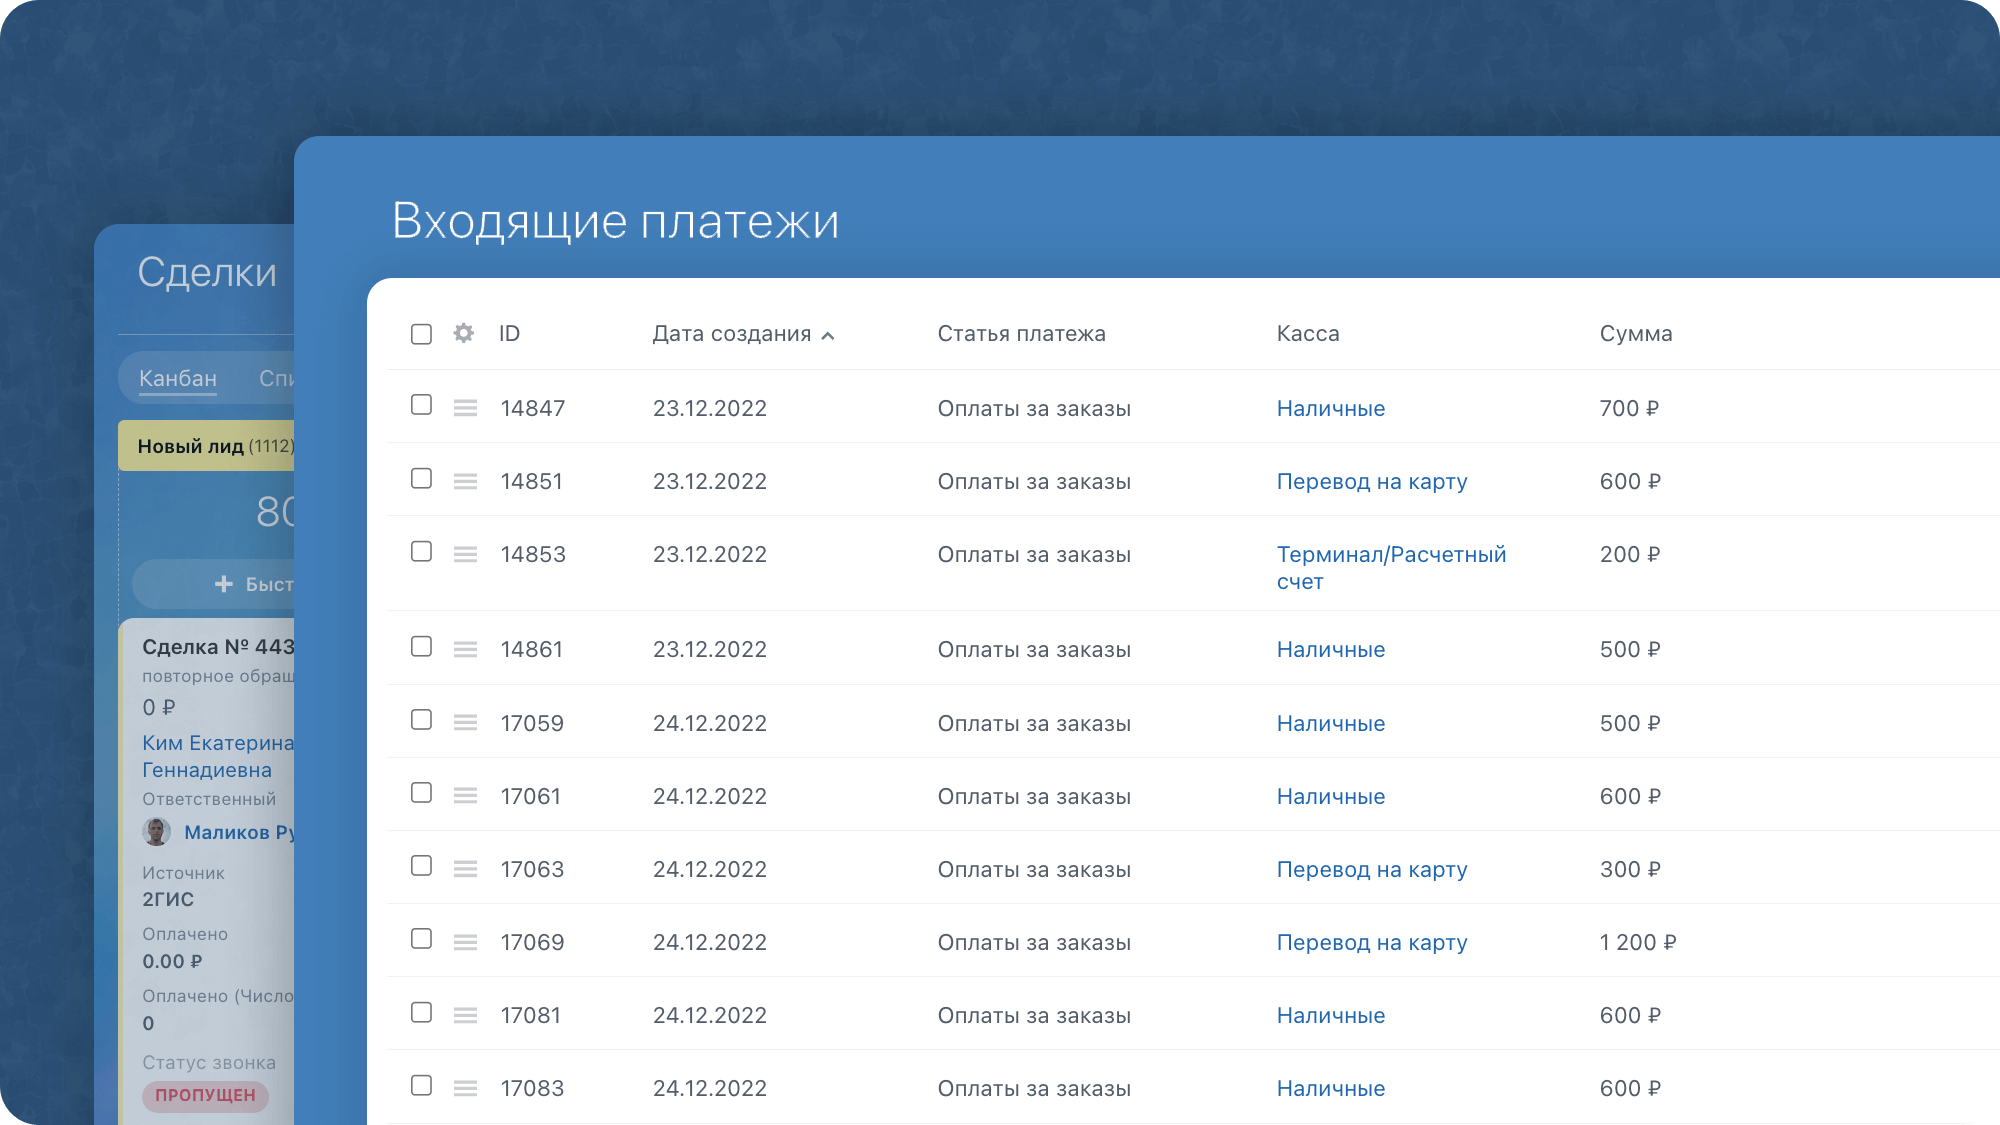Open the row menu icon for payment 14853
The width and height of the screenshot is (2000, 1125).
pos(465,553)
